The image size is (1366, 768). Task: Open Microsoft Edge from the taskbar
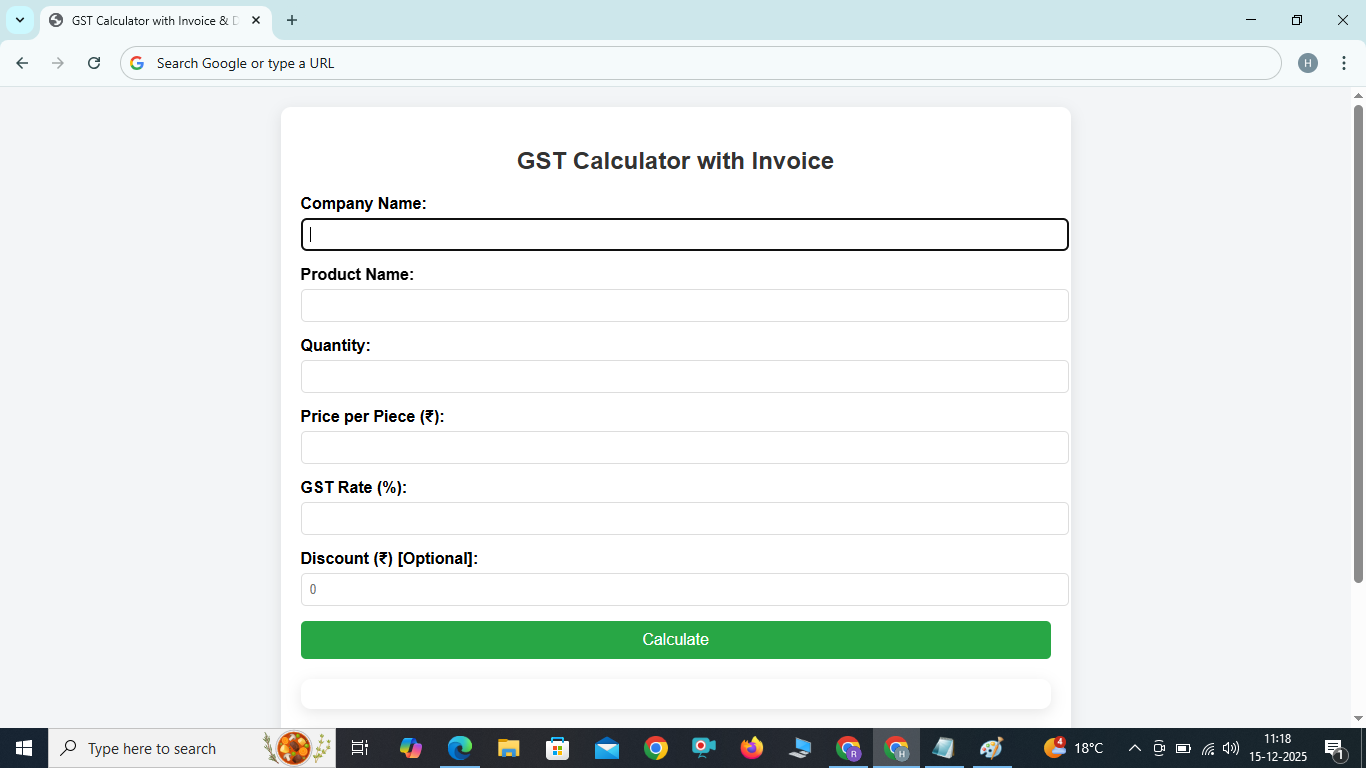point(459,747)
